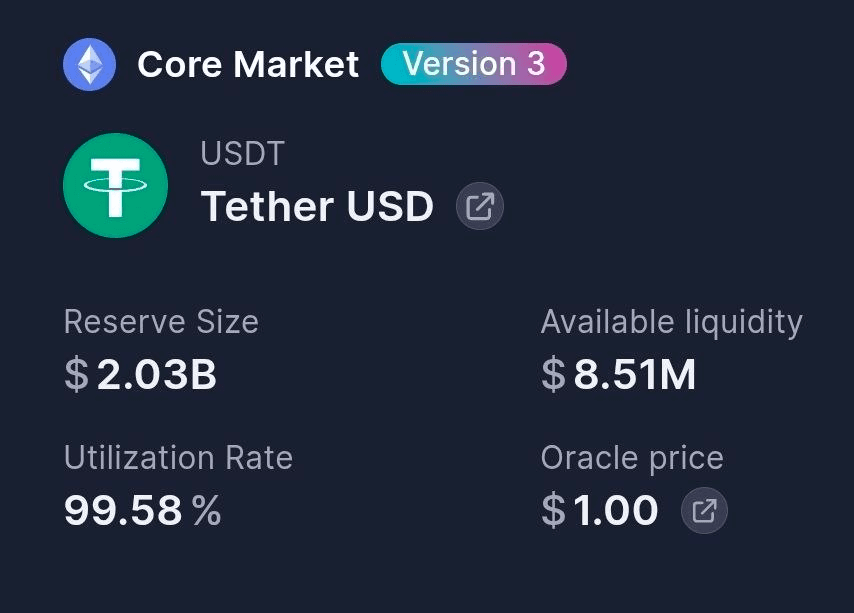Click the USDT ticker symbol text
Screen dimensions: 854x613
(243, 154)
